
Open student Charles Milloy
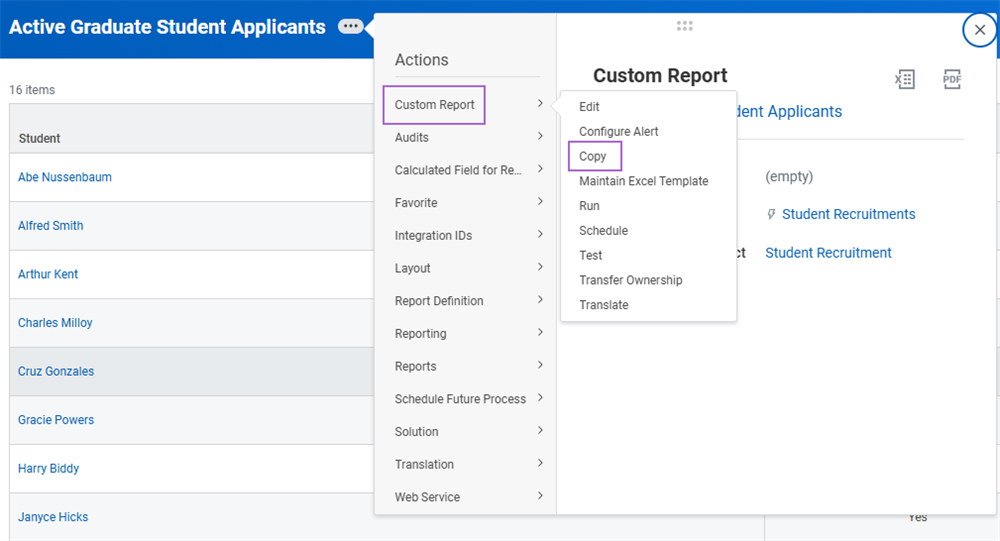coord(55,323)
